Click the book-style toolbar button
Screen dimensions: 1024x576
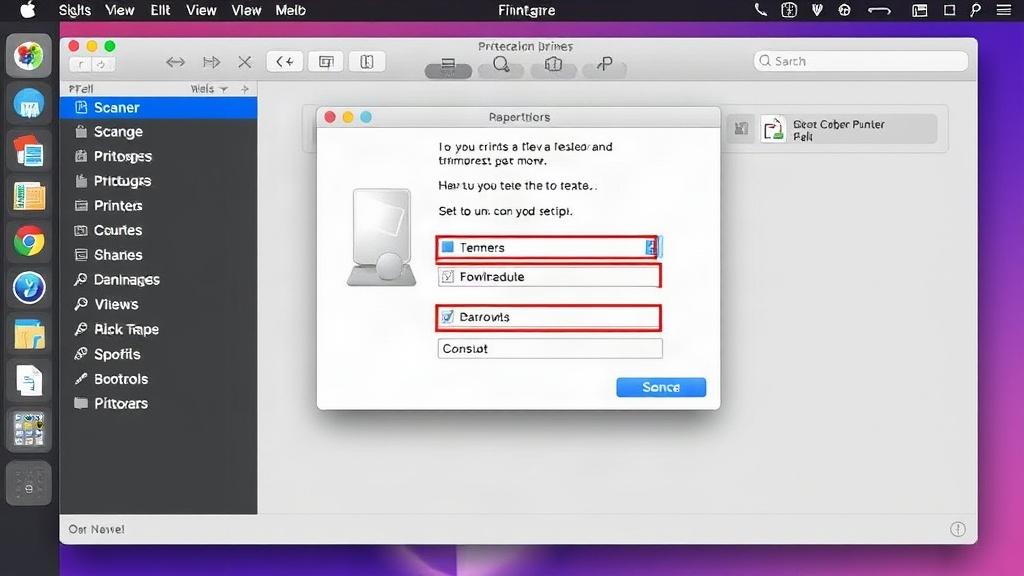[367, 62]
